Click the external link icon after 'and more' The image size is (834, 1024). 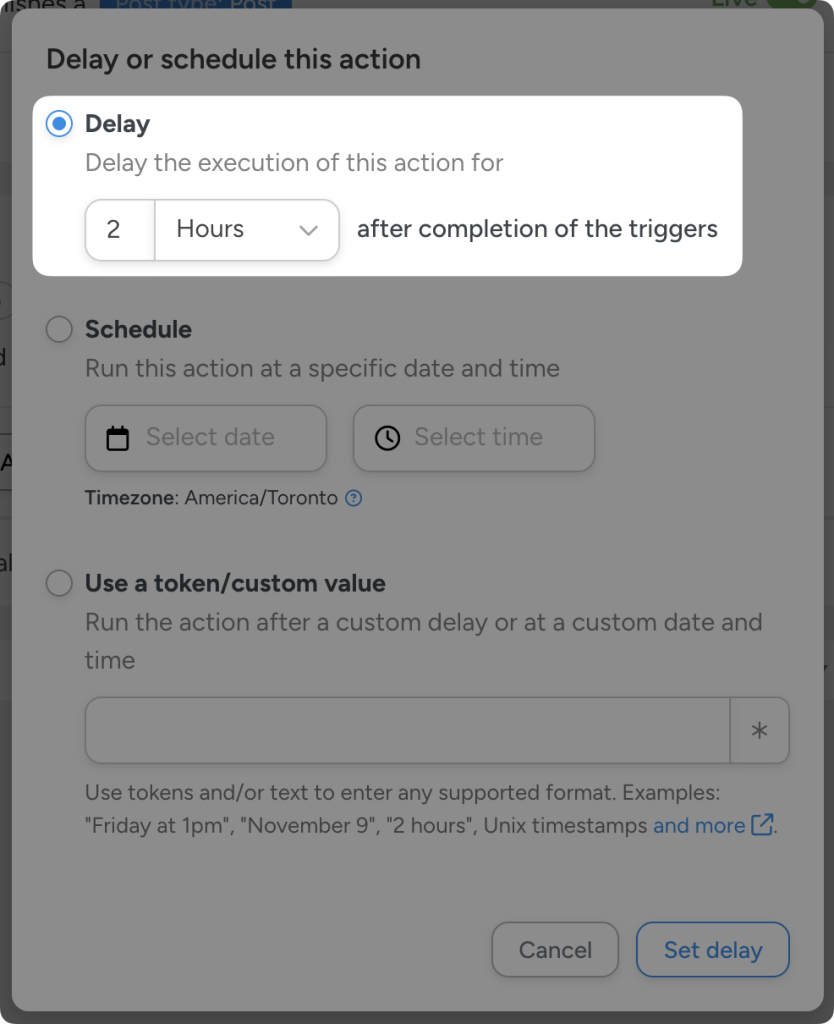click(760, 825)
